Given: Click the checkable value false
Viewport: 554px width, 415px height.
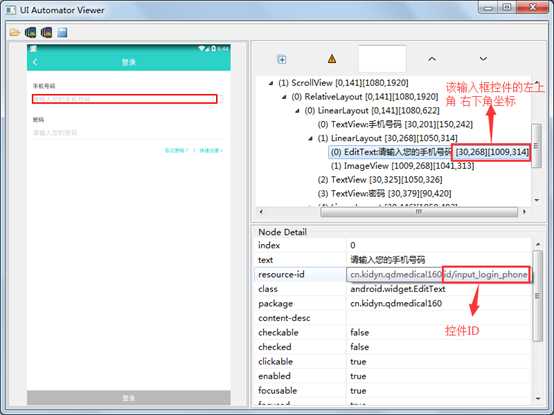Looking at the screenshot, I should (x=359, y=333).
